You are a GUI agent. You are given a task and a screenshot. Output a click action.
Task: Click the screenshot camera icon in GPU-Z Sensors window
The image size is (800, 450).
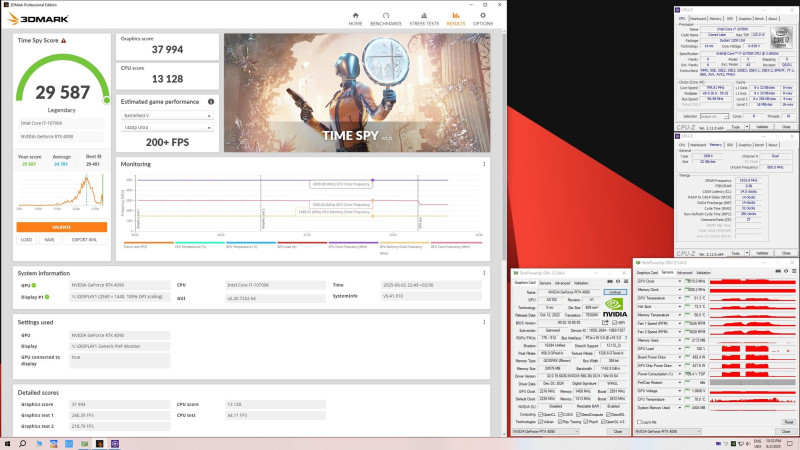point(778,271)
